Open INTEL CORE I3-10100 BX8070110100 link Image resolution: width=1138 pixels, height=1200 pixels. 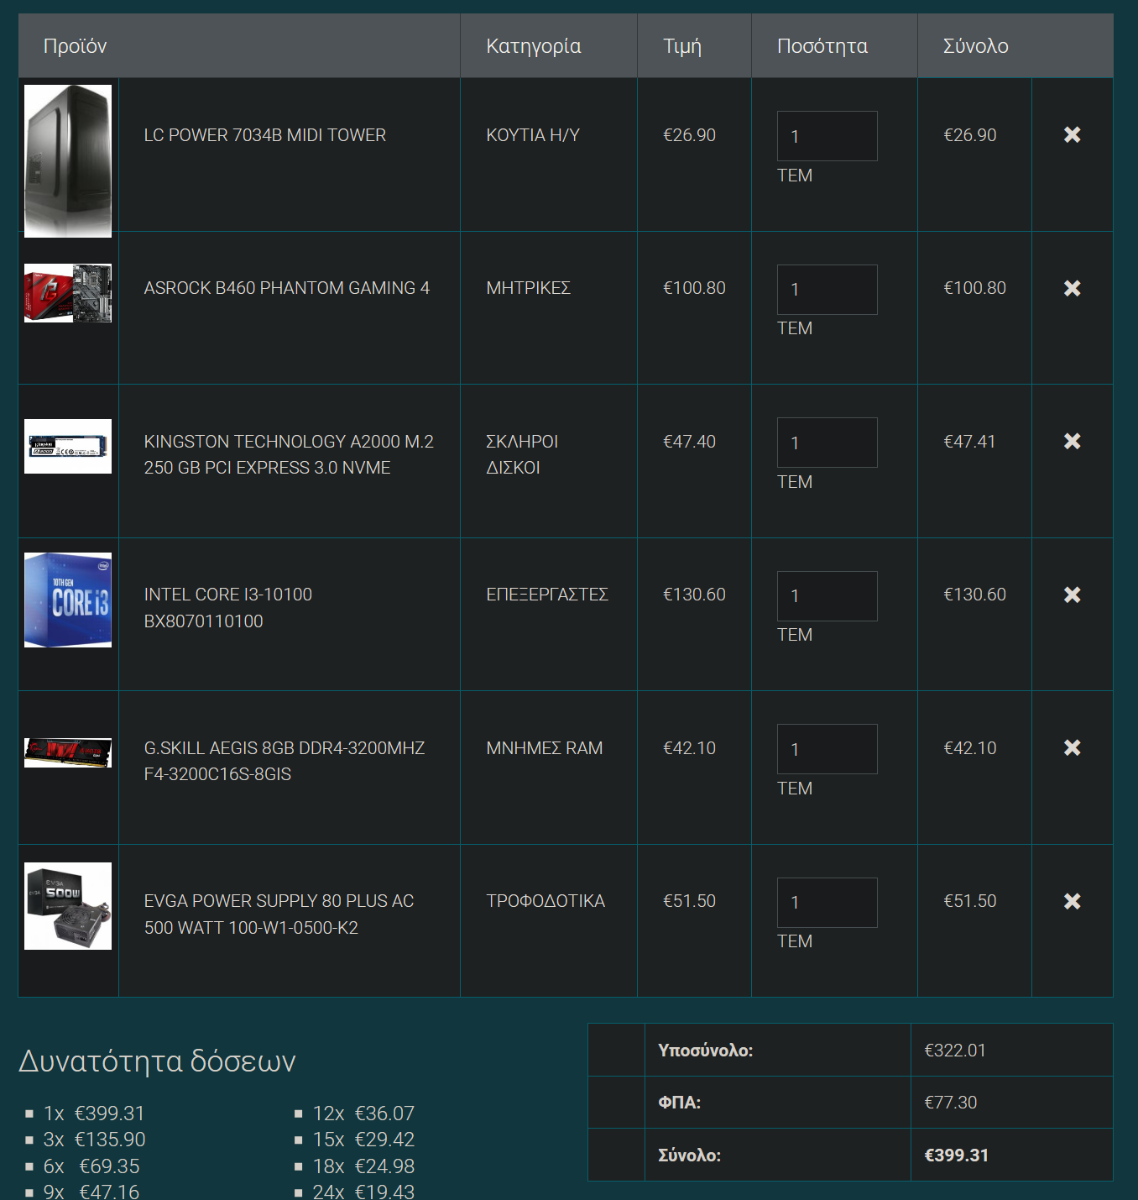point(228,608)
